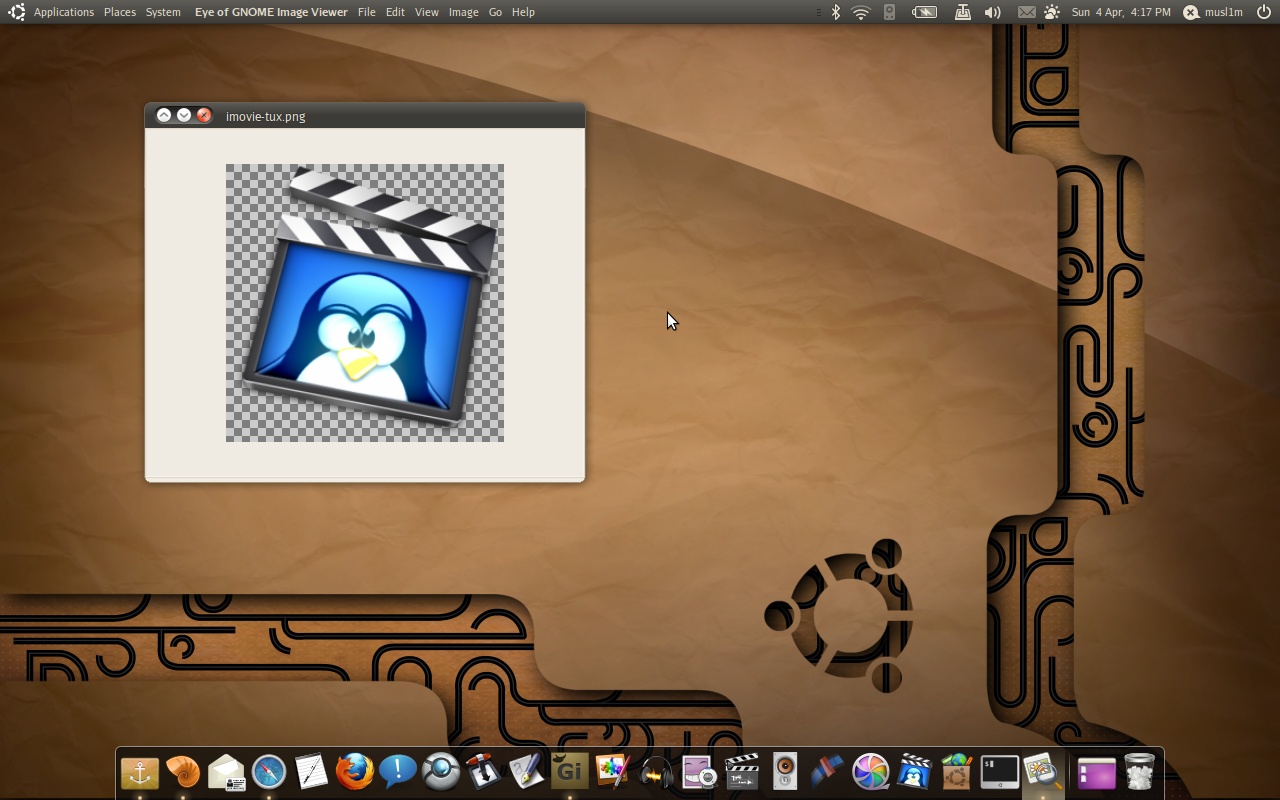Image resolution: width=1280 pixels, height=800 pixels.
Task: Click the Eye of GNOME Image Viewer title menu
Action: click(x=271, y=12)
